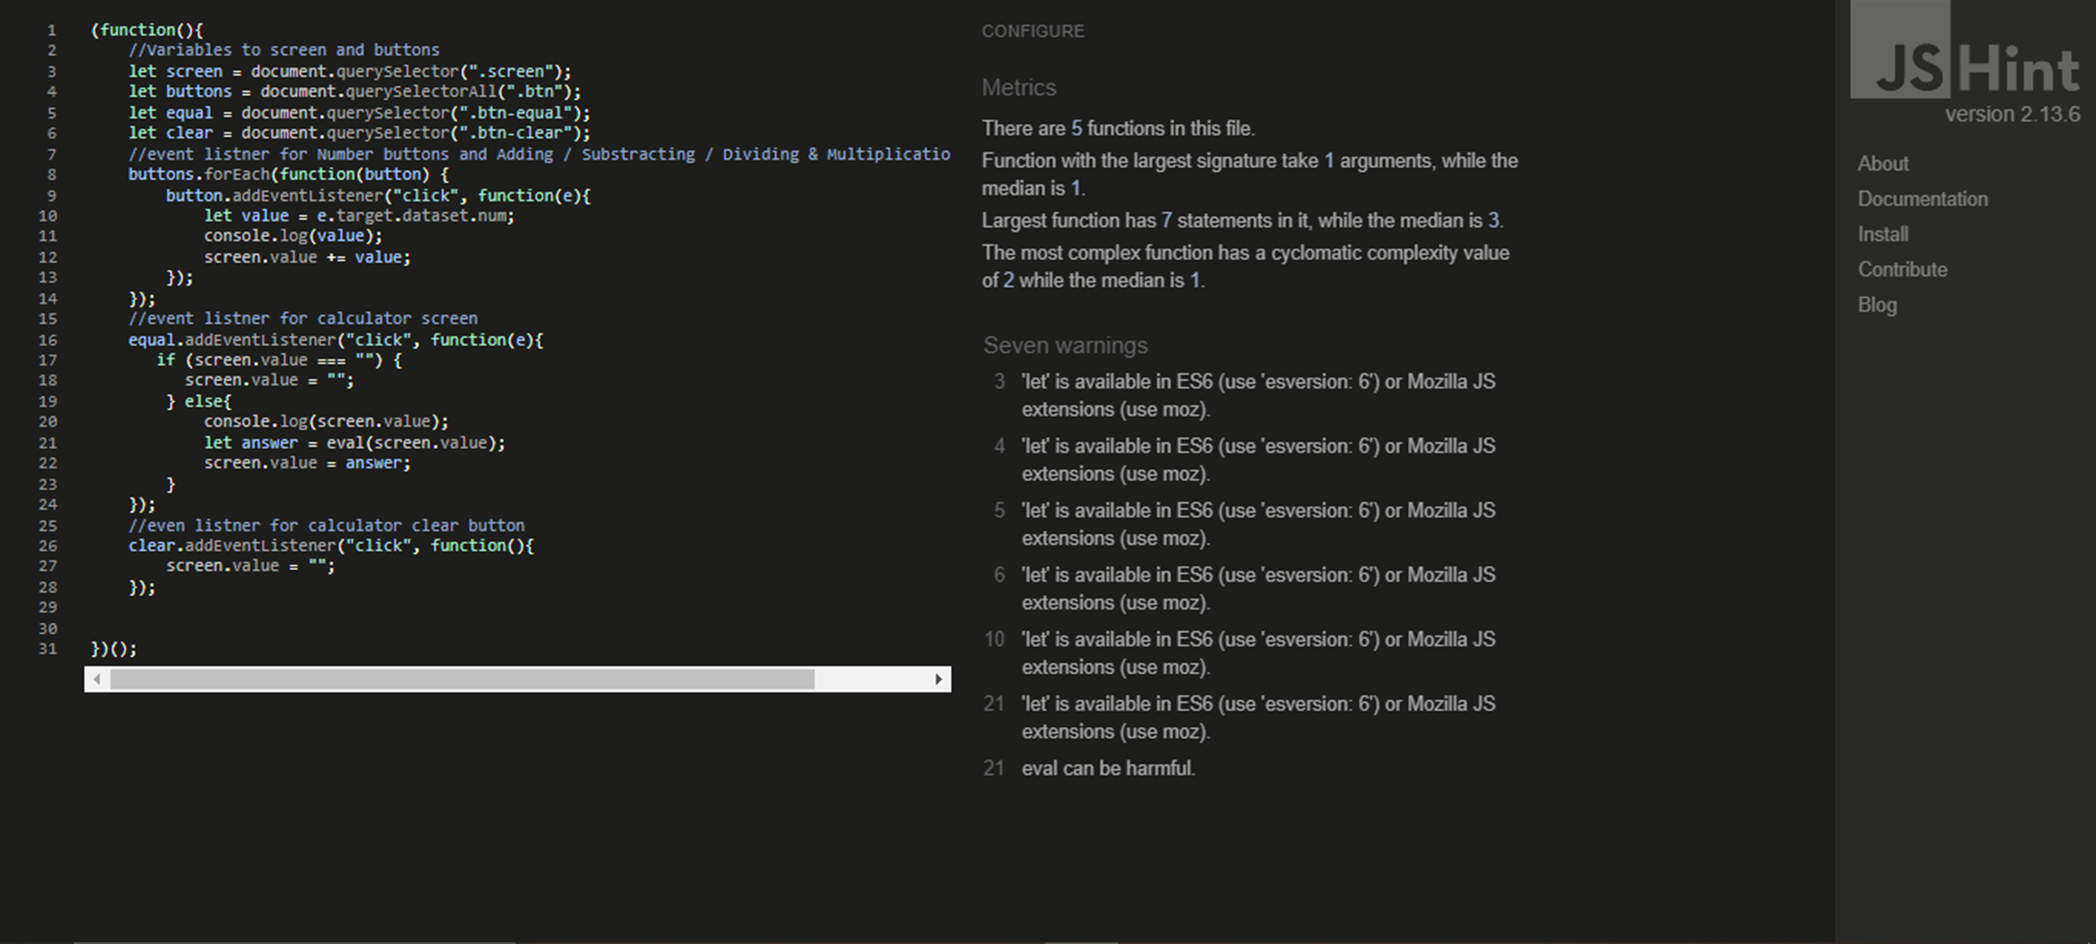Viewport: 2096px width, 944px height.
Task: Click the 'Seven warnings' heading
Action: 1065,345
